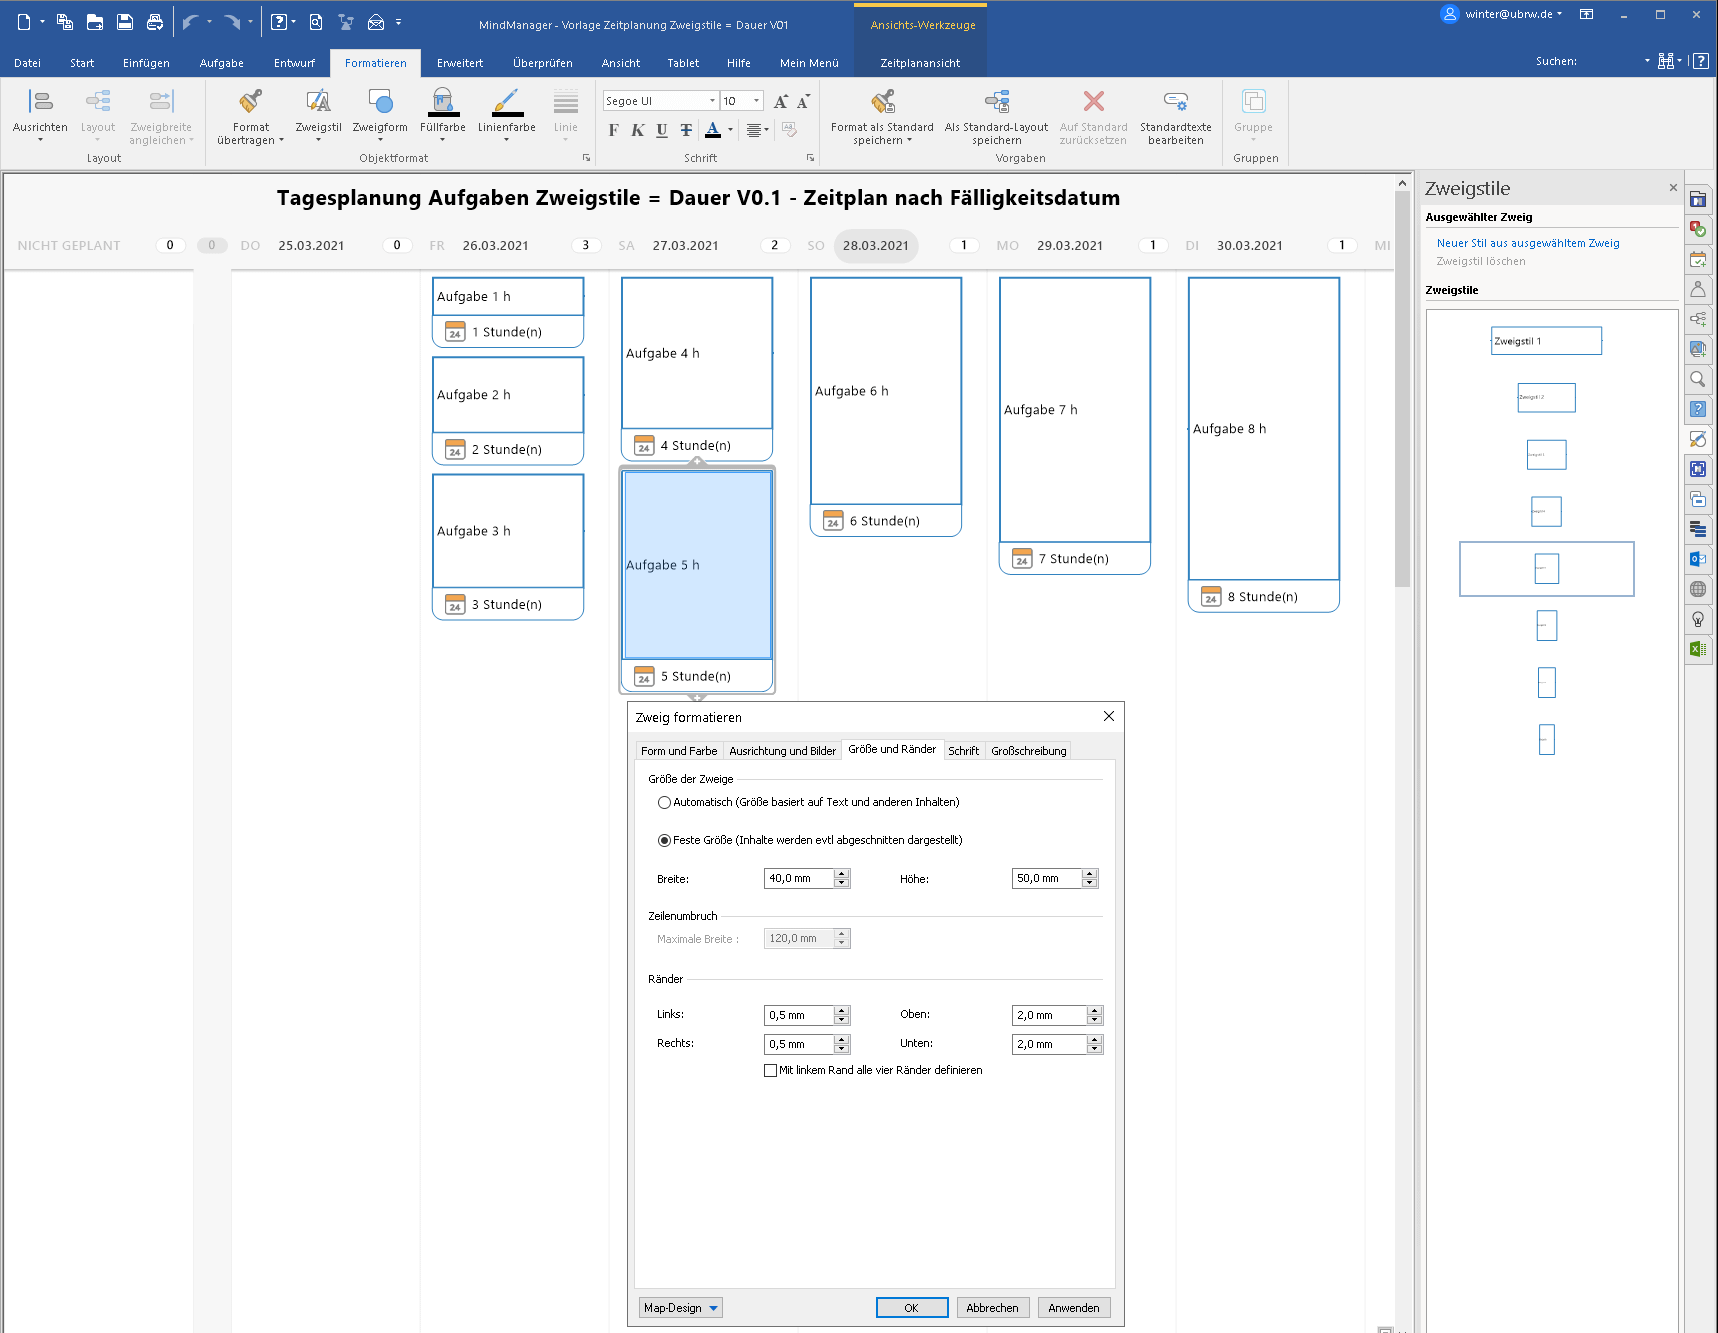Image resolution: width=1718 pixels, height=1333 pixels.
Task: Click the Füllfarbe paint bucket icon
Action: [442, 101]
